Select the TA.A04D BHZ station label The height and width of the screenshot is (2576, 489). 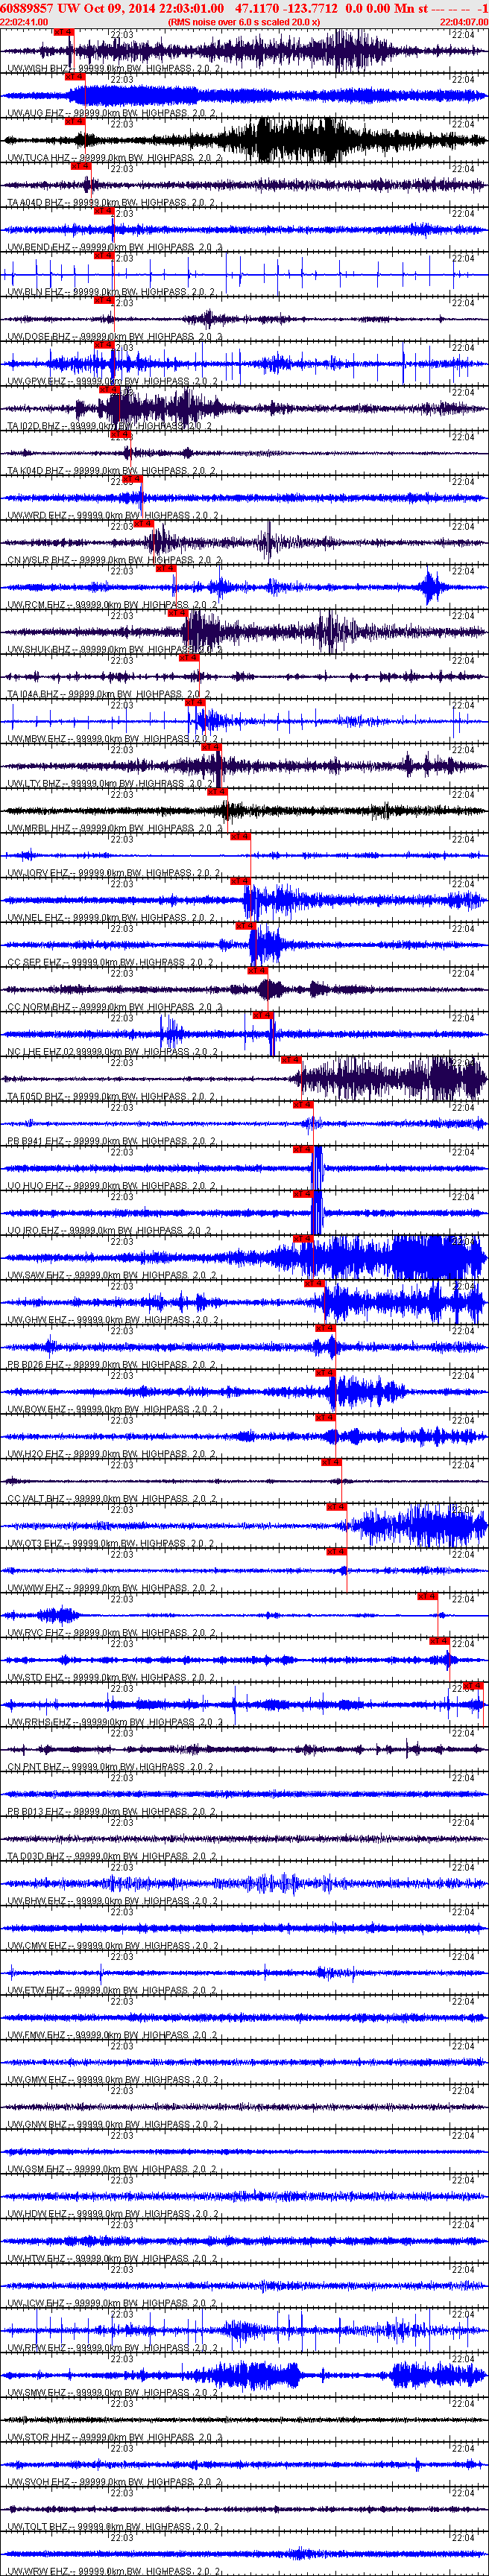111,203
